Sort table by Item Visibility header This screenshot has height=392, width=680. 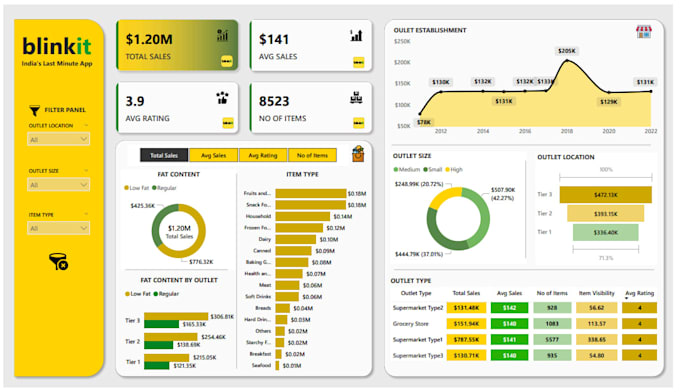[x=597, y=293]
